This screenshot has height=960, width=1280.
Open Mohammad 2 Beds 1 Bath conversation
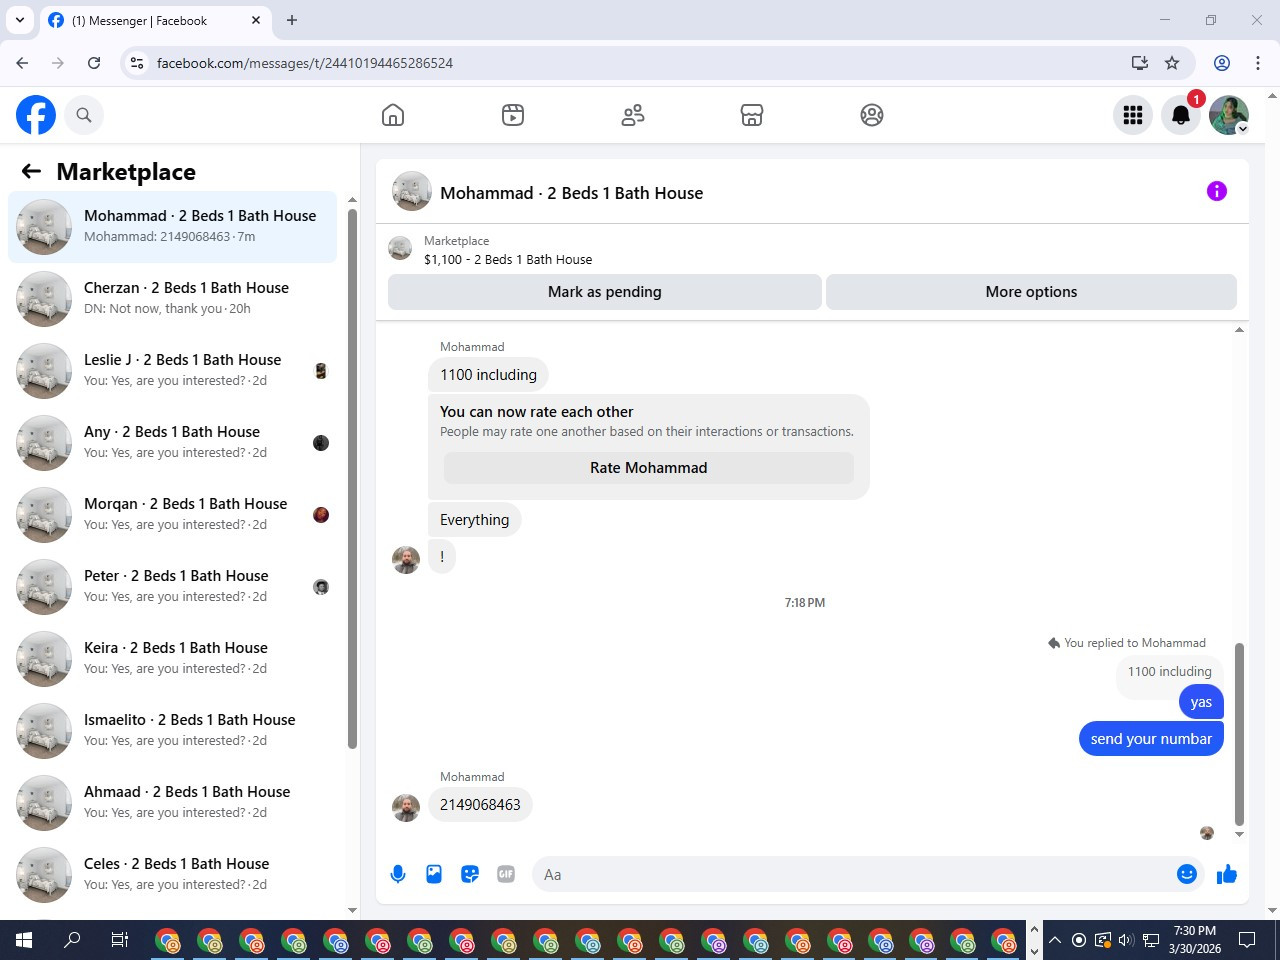click(x=173, y=227)
